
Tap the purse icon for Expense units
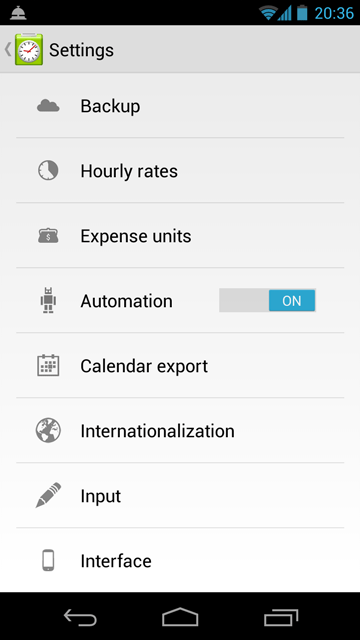coord(48,236)
